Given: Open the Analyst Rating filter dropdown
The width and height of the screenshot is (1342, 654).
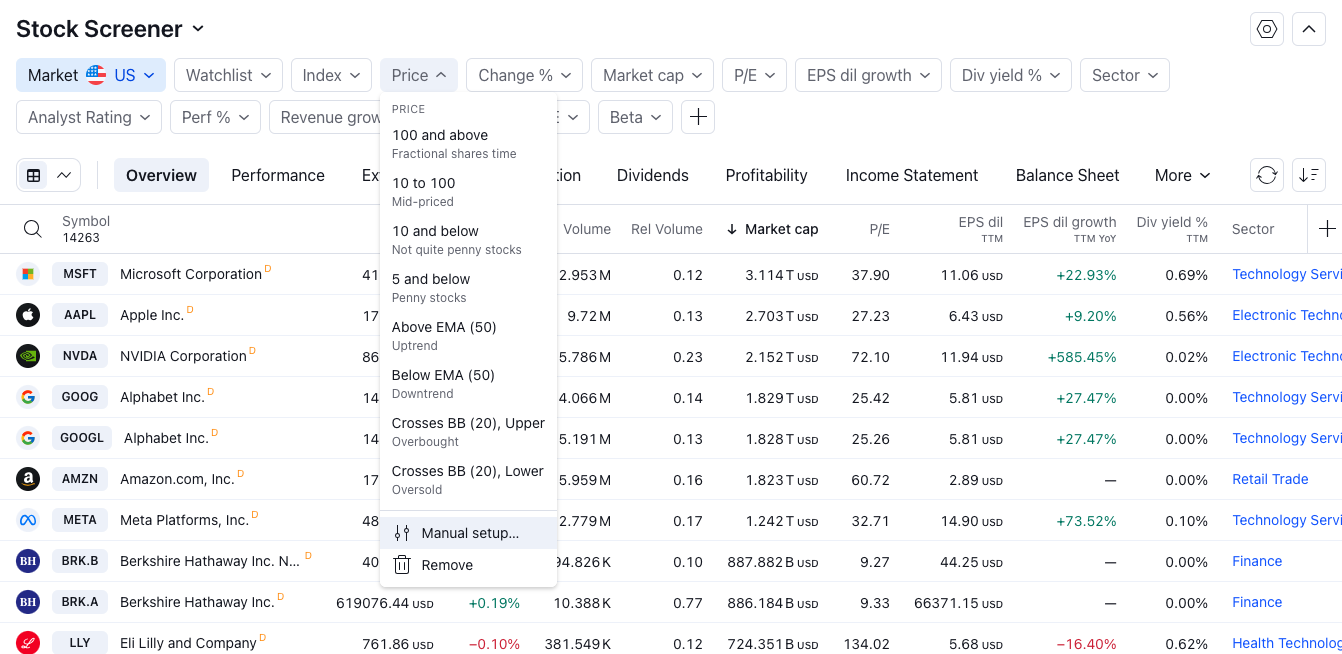Looking at the screenshot, I should 89,117.
